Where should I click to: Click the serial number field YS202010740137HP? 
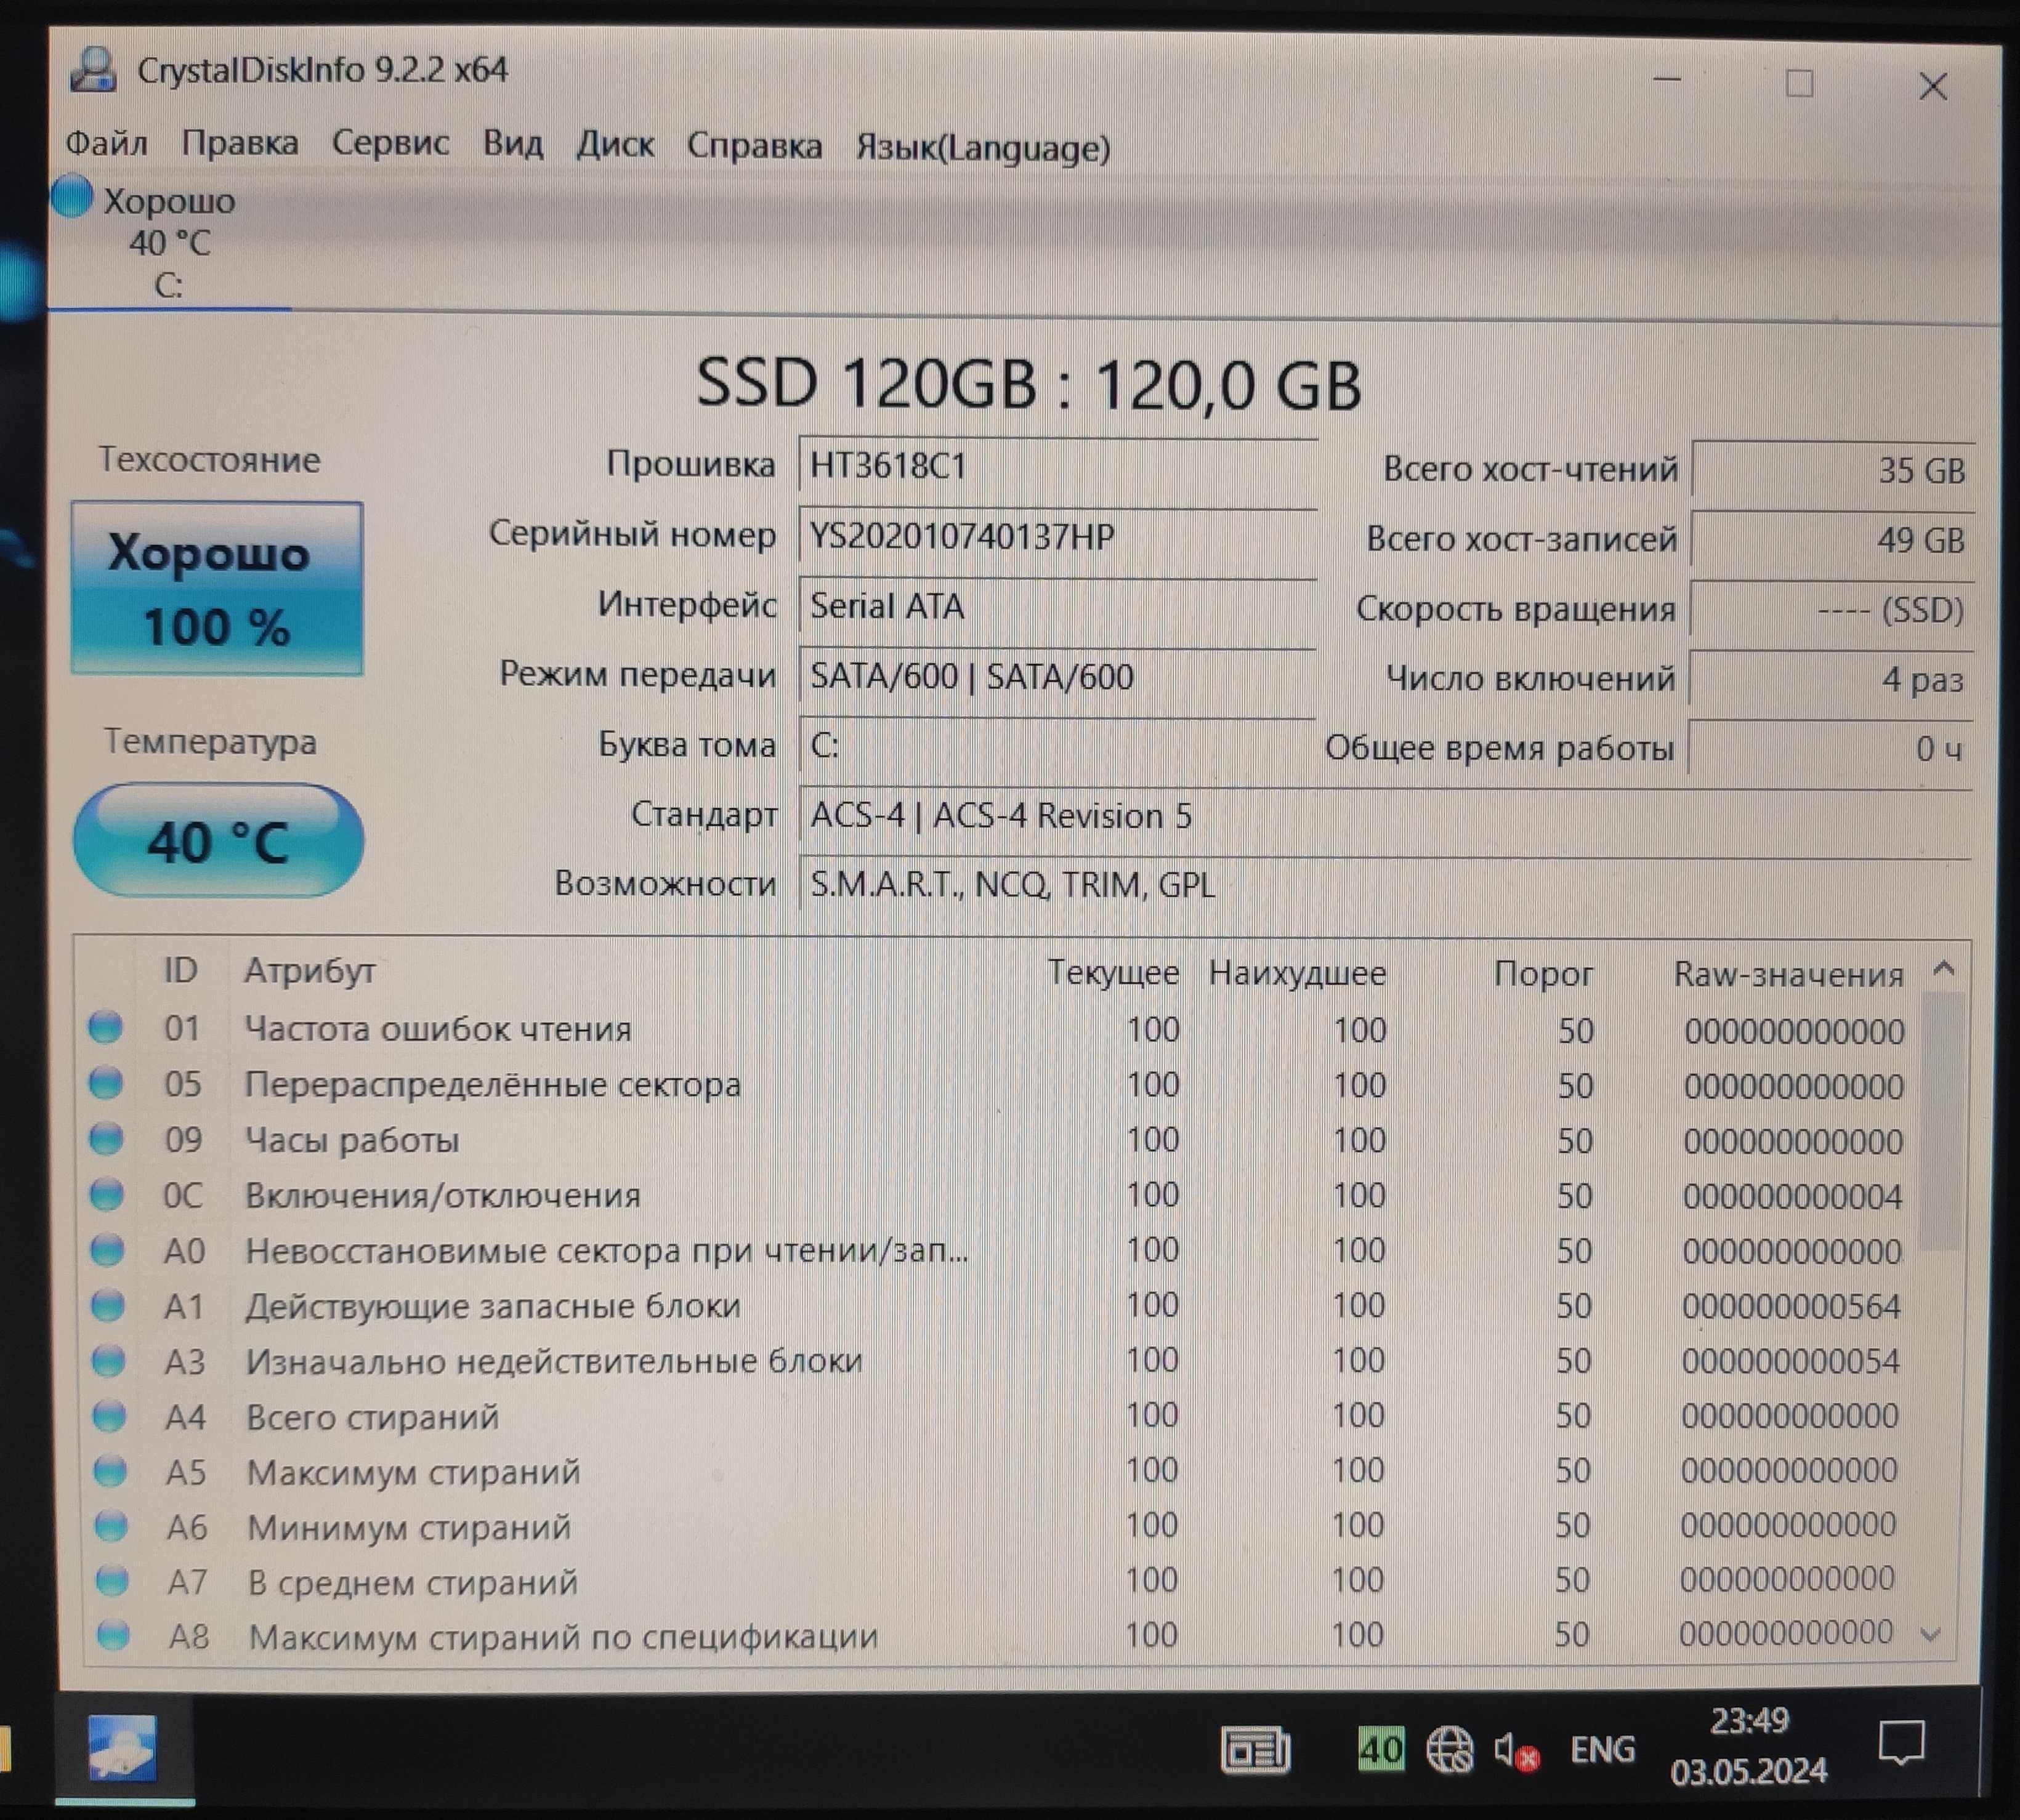tap(1058, 537)
